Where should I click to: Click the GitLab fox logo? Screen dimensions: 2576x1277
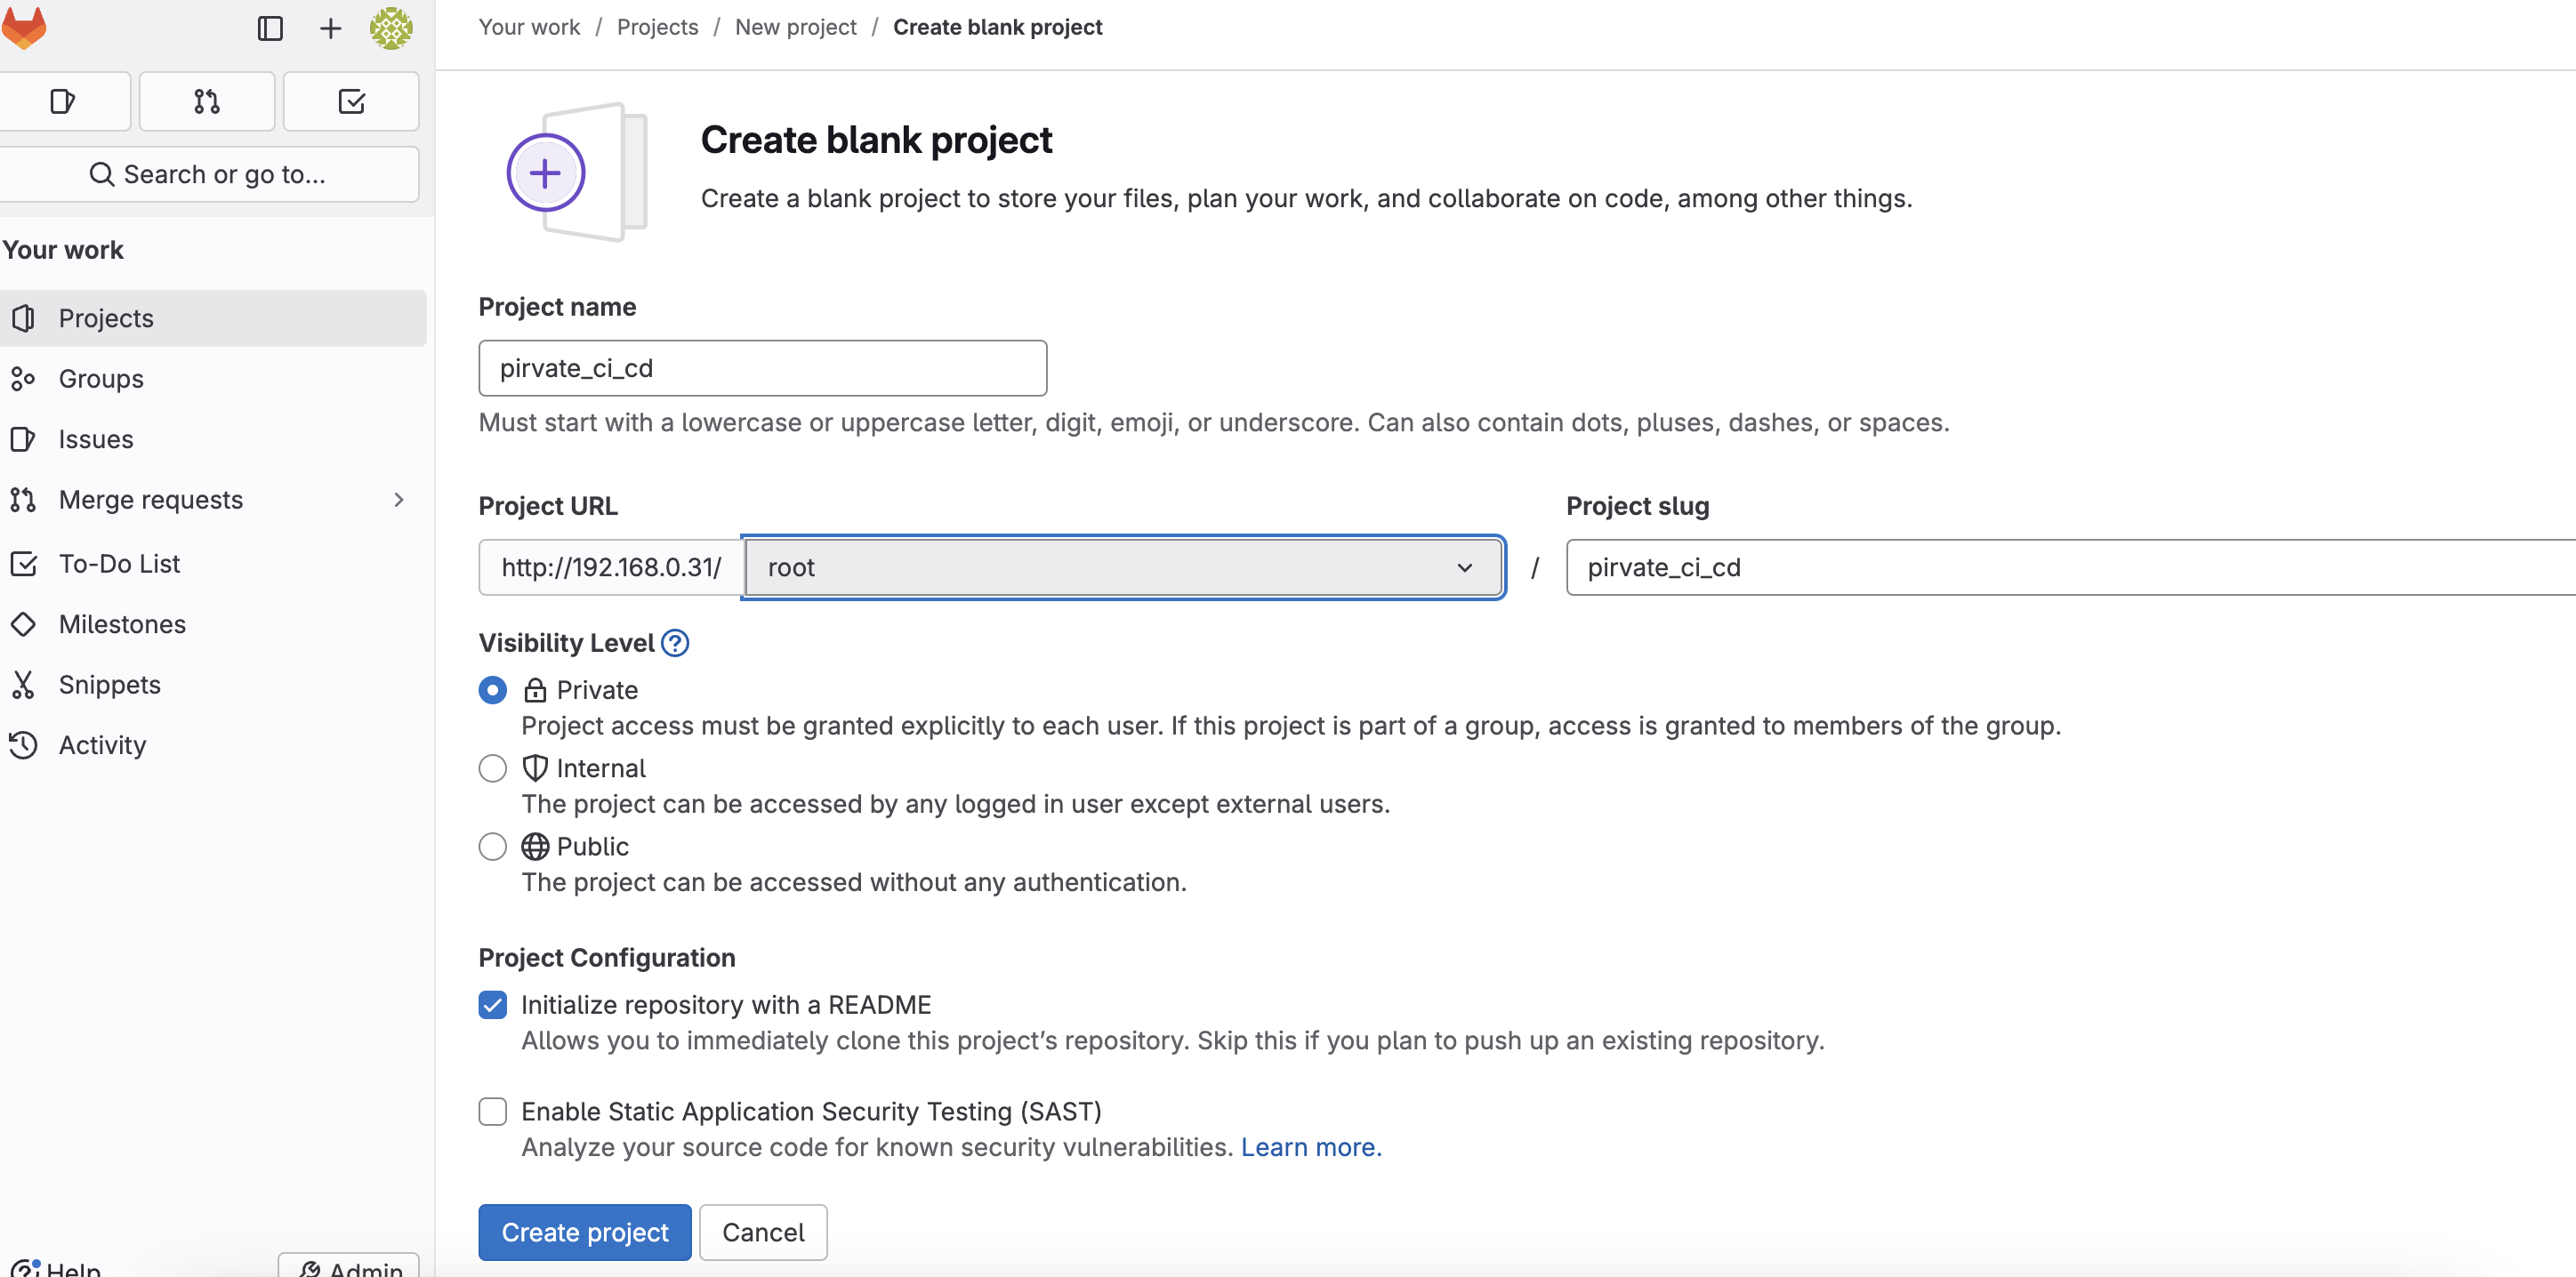point(24,27)
